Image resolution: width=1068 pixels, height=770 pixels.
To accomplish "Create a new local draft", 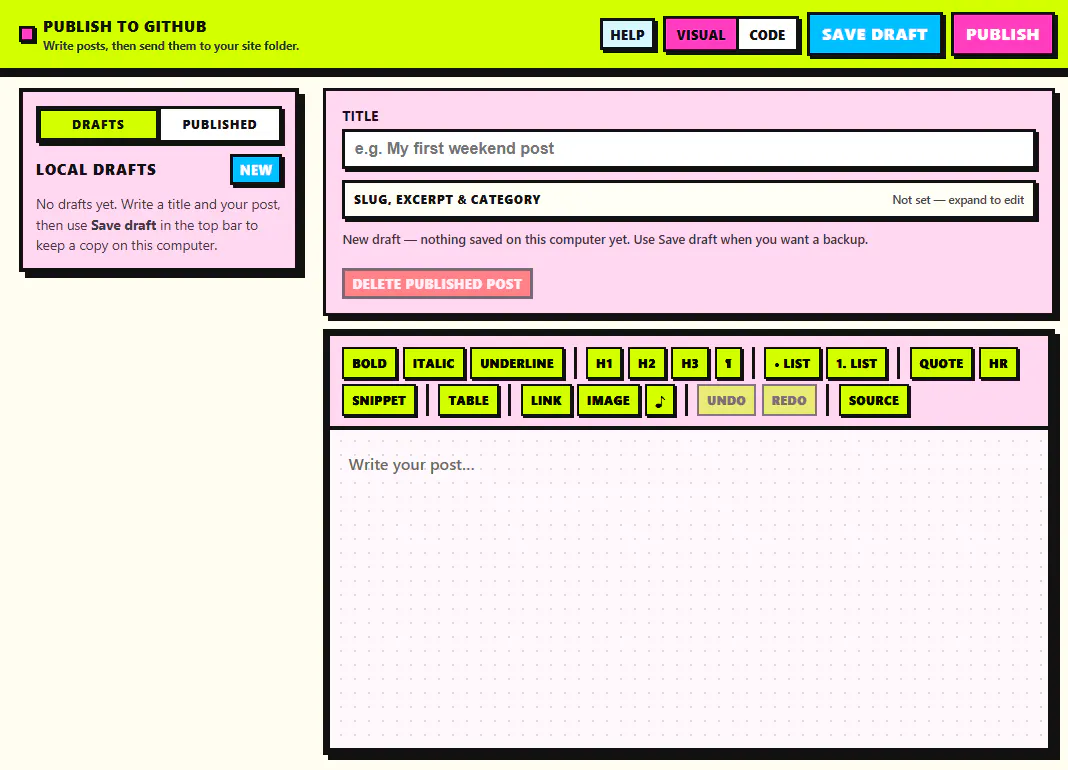I will tap(256, 170).
